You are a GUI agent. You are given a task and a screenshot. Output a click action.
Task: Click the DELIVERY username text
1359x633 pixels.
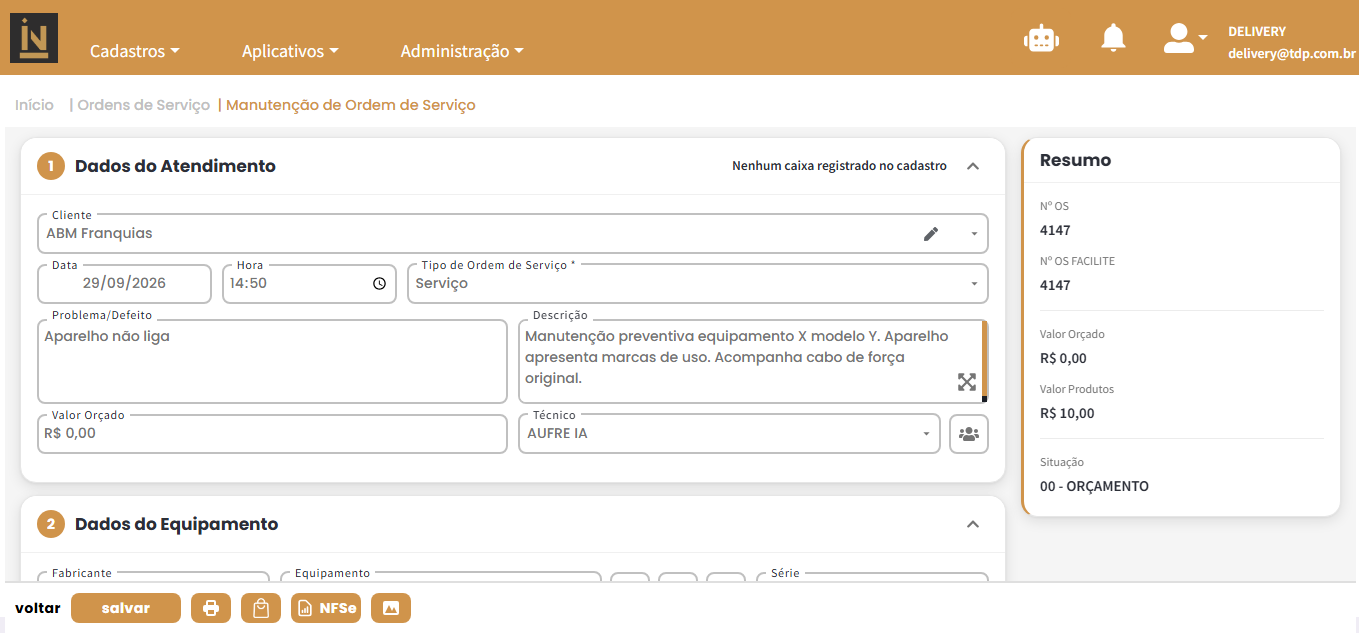pyautogui.click(x=1257, y=32)
